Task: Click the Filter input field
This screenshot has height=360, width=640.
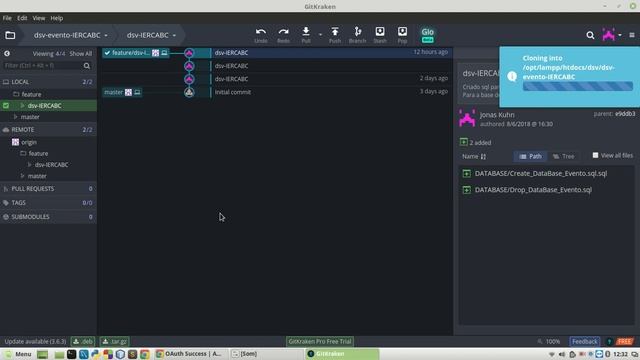Action: (x=42, y=66)
